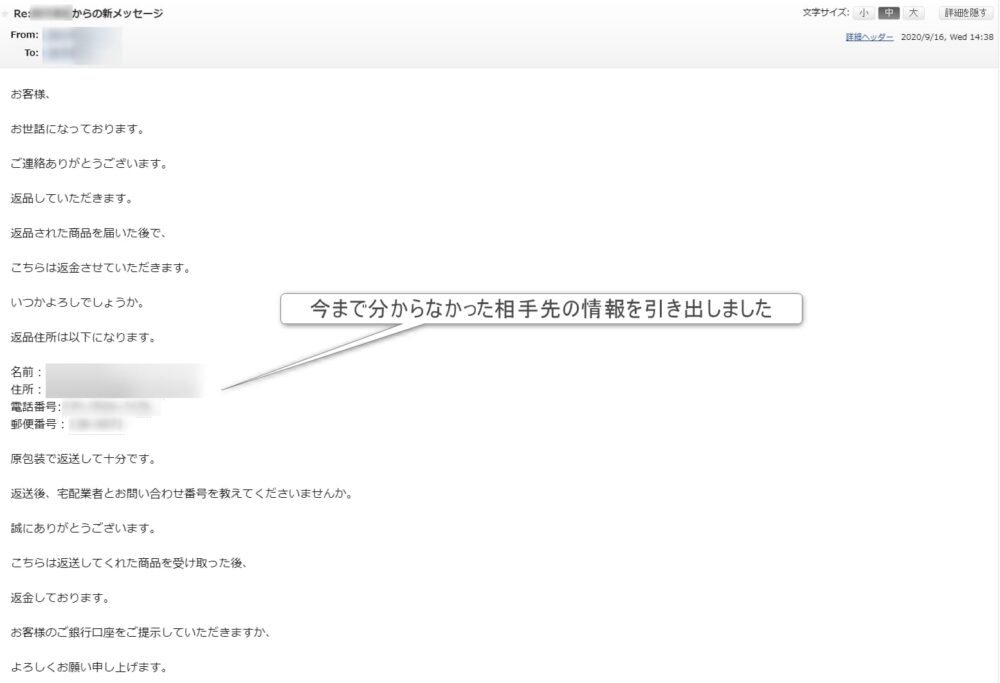
Task: Click the line よろしくお願い申し上げます。
Action: click(90, 667)
